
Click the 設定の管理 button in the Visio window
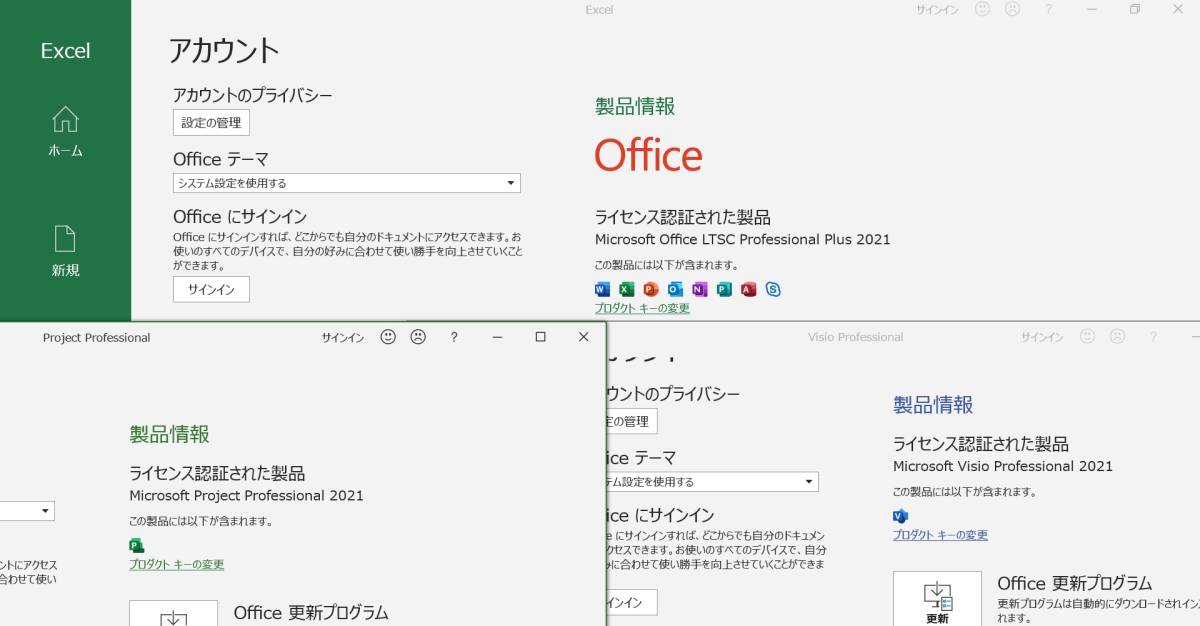click(x=632, y=421)
